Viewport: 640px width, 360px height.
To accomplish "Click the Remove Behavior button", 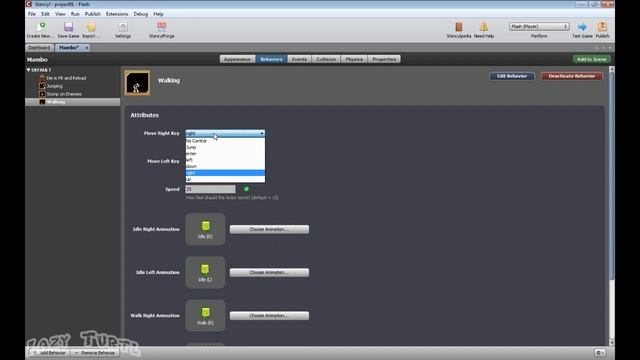I will (x=95, y=353).
